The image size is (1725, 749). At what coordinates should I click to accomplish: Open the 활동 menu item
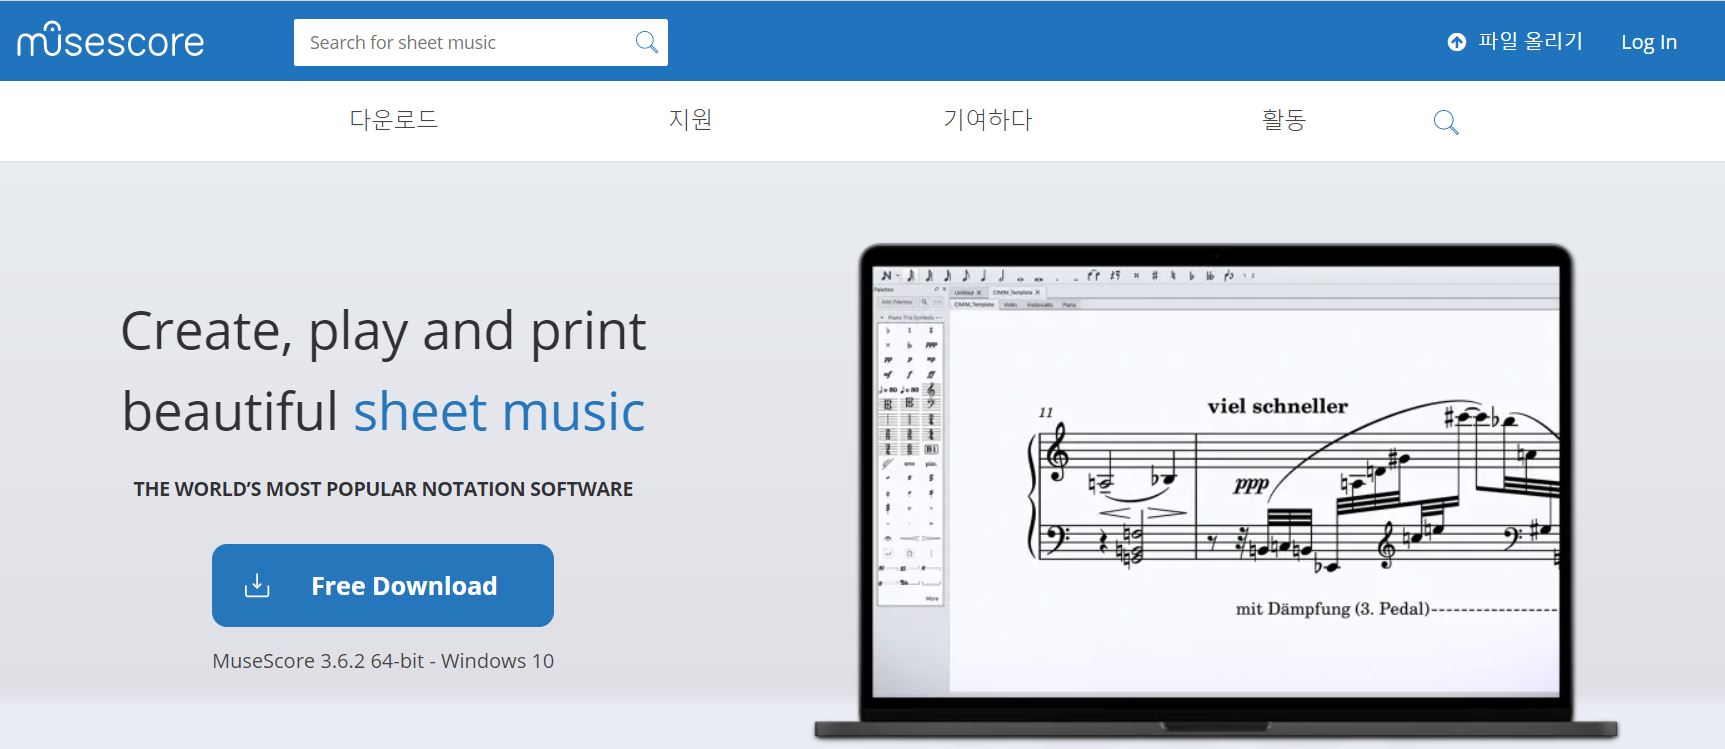coord(1284,120)
